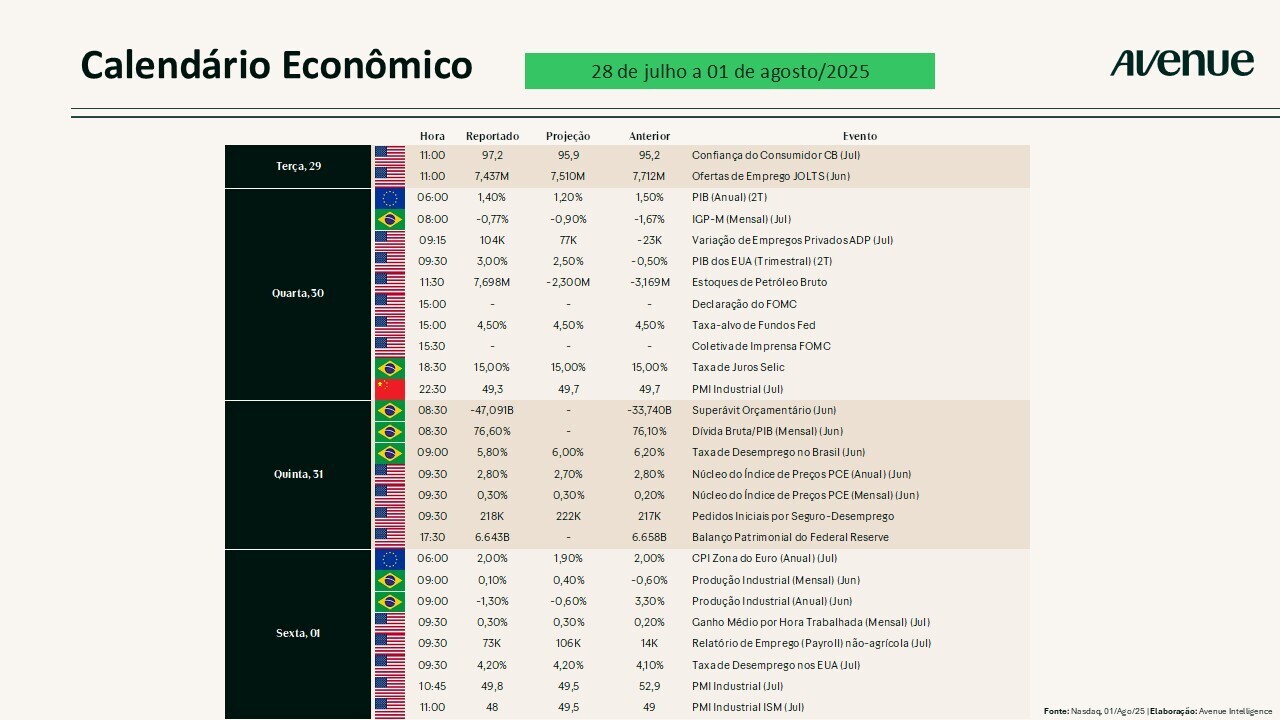
Task: Click the Projeção column header
Action: [x=568, y=136]
